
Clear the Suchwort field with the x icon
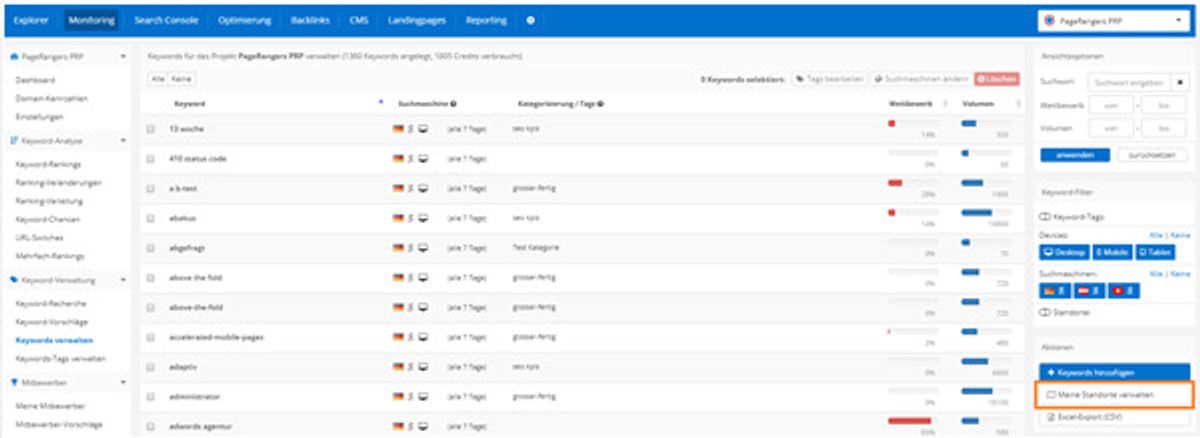[1180, 82]
